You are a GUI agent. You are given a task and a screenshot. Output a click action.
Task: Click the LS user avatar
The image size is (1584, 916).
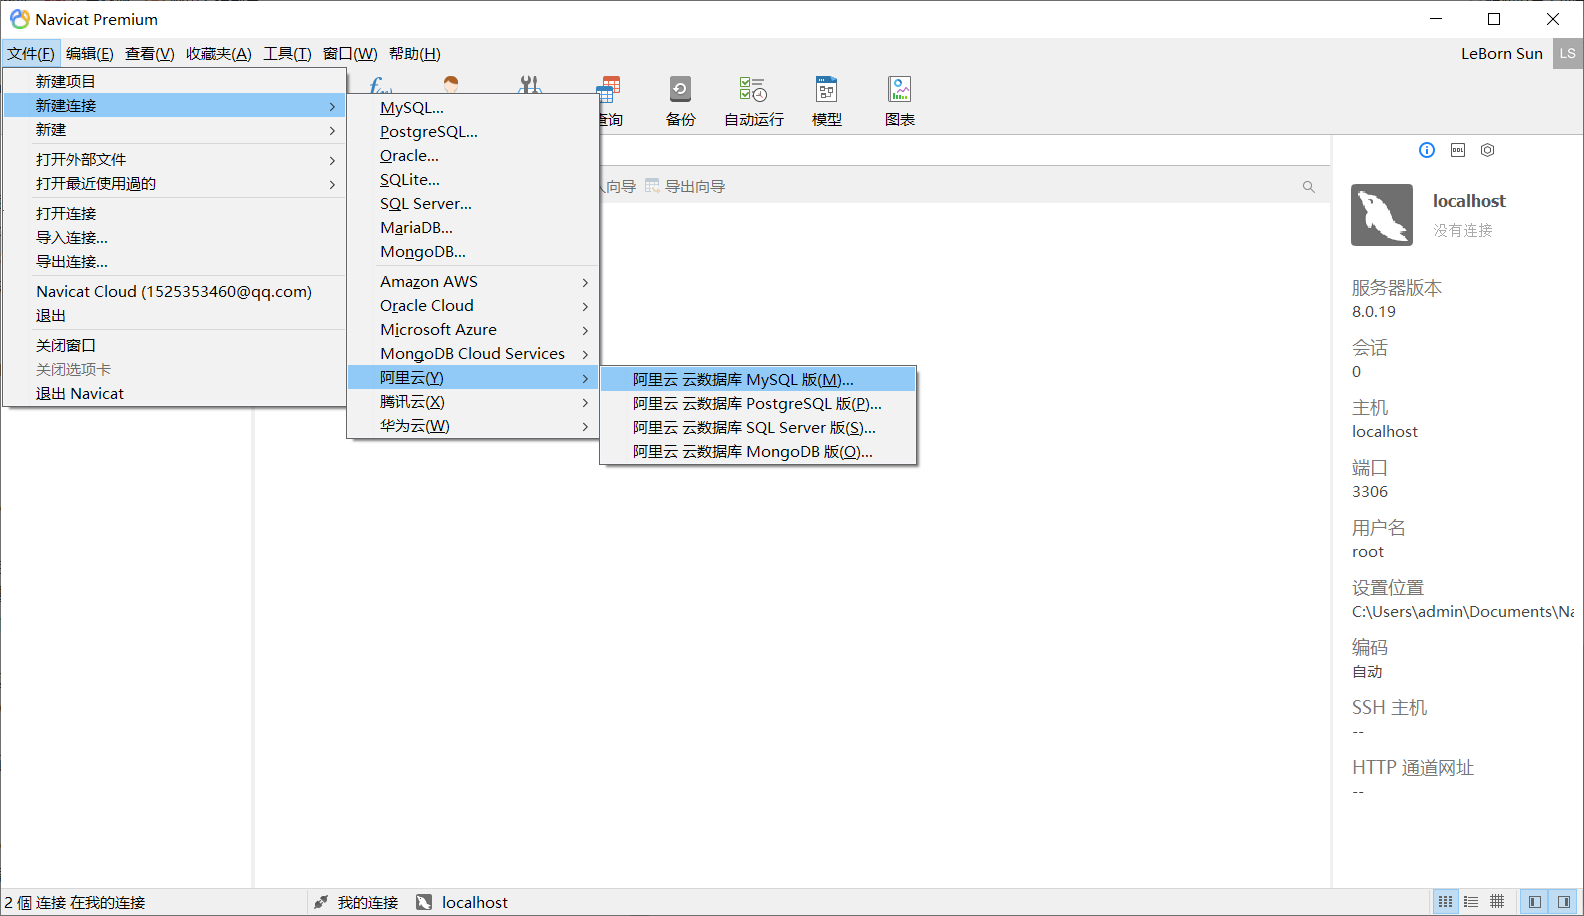[x=1567, y=54]
